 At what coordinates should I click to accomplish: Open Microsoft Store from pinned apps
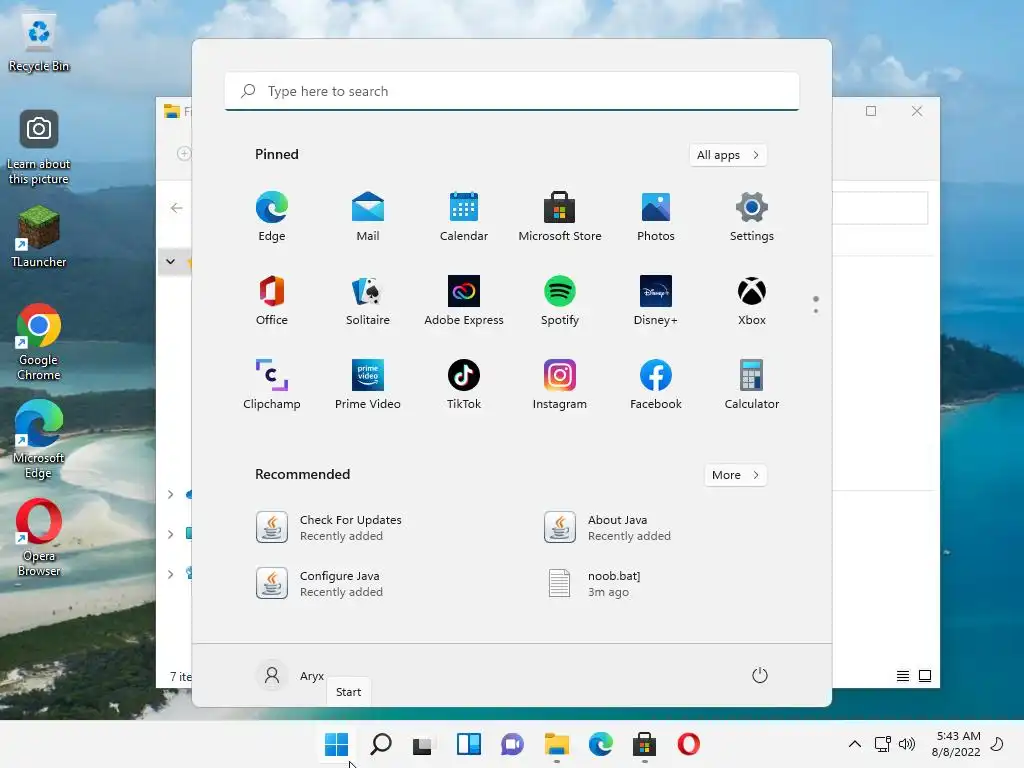[x=560, y=217]
